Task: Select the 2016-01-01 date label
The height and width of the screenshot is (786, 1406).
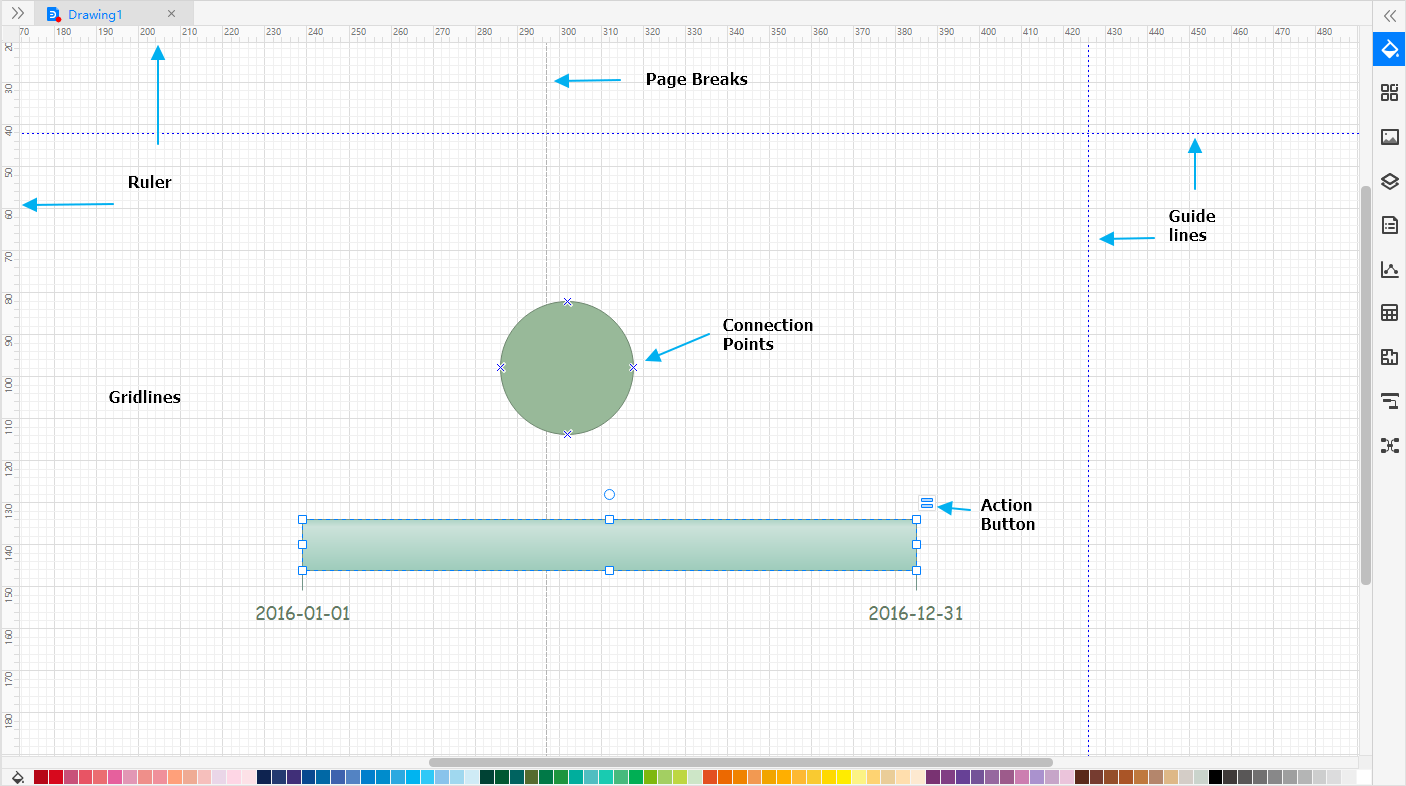Action: click(303, 613)
